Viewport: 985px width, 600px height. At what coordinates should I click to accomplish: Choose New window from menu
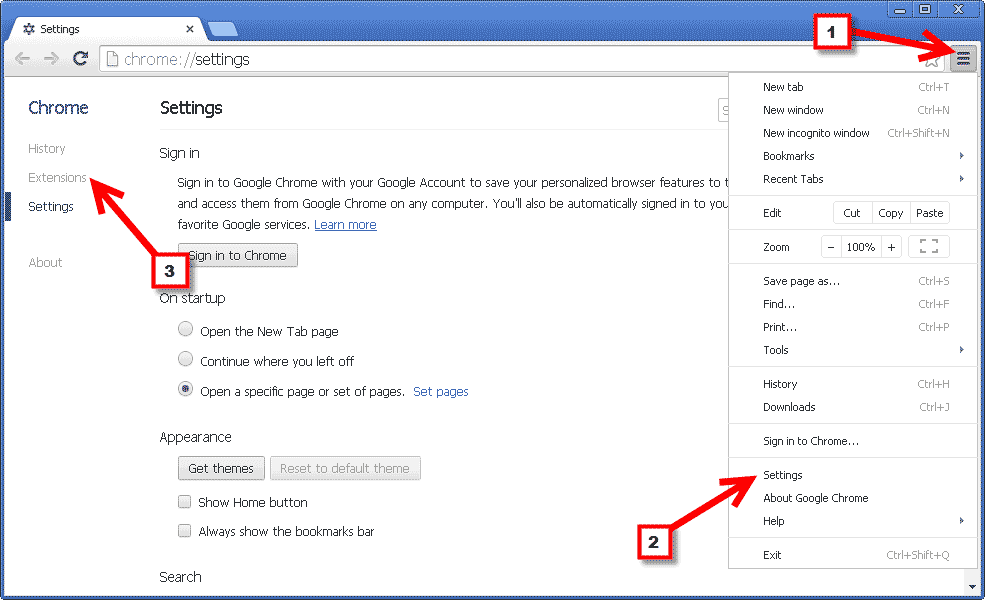pos(853,110)
